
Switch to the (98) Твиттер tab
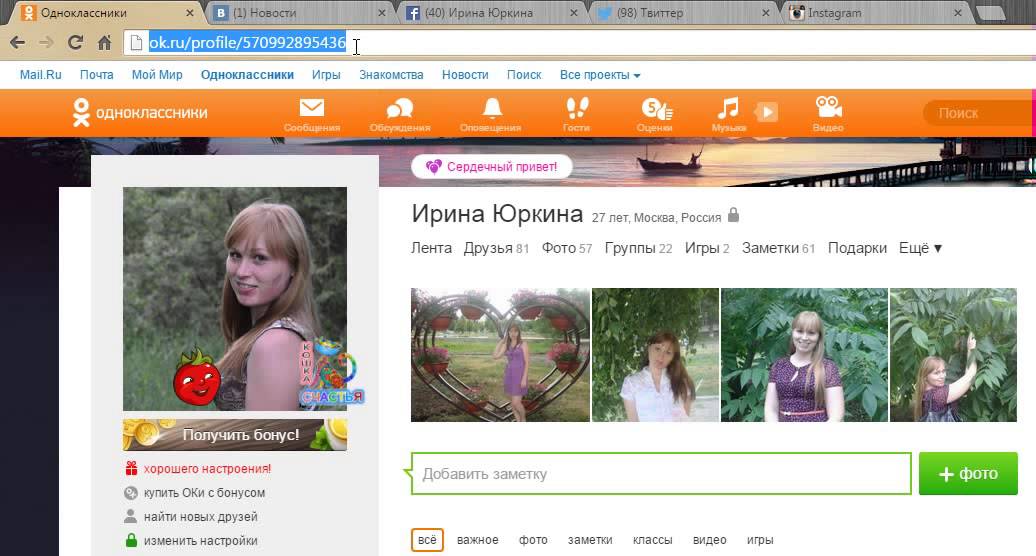click(681, 13)
